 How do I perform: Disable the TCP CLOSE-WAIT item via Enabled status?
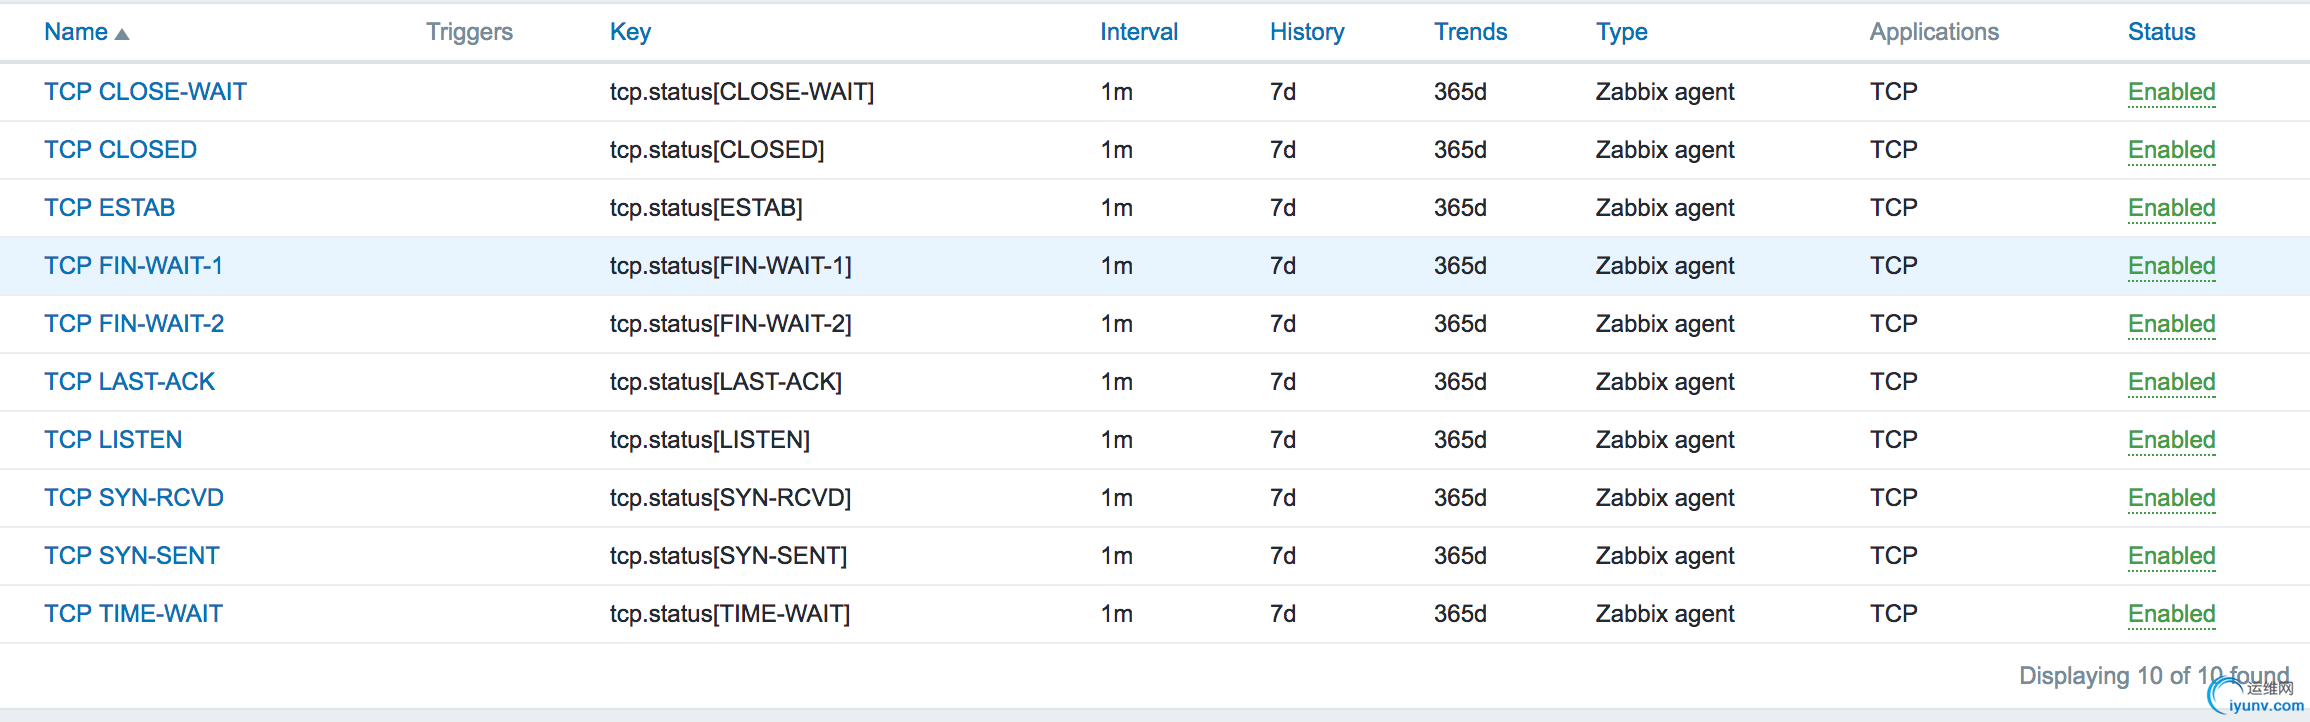point(2171,92)
